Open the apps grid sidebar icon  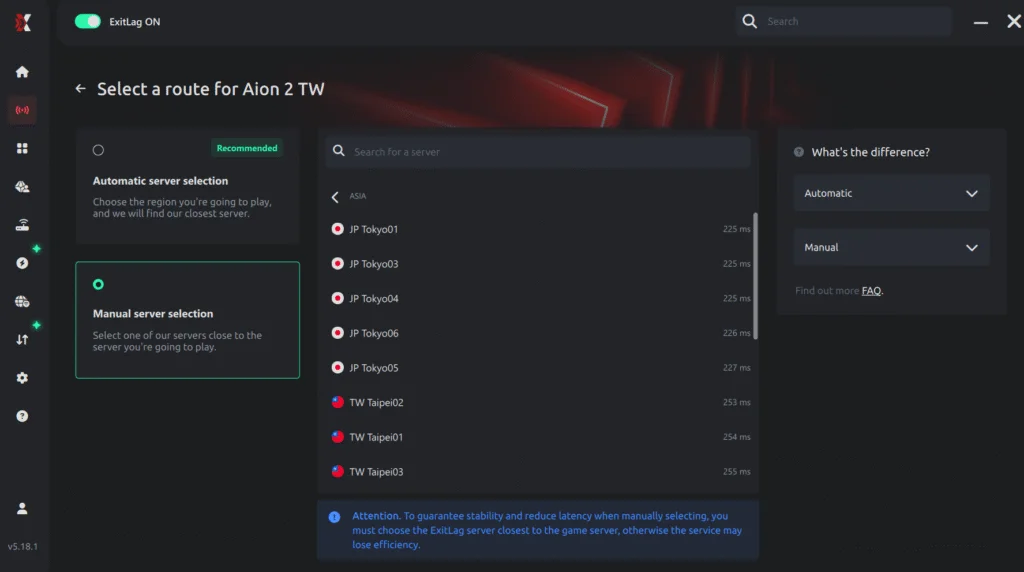(22, 148)
